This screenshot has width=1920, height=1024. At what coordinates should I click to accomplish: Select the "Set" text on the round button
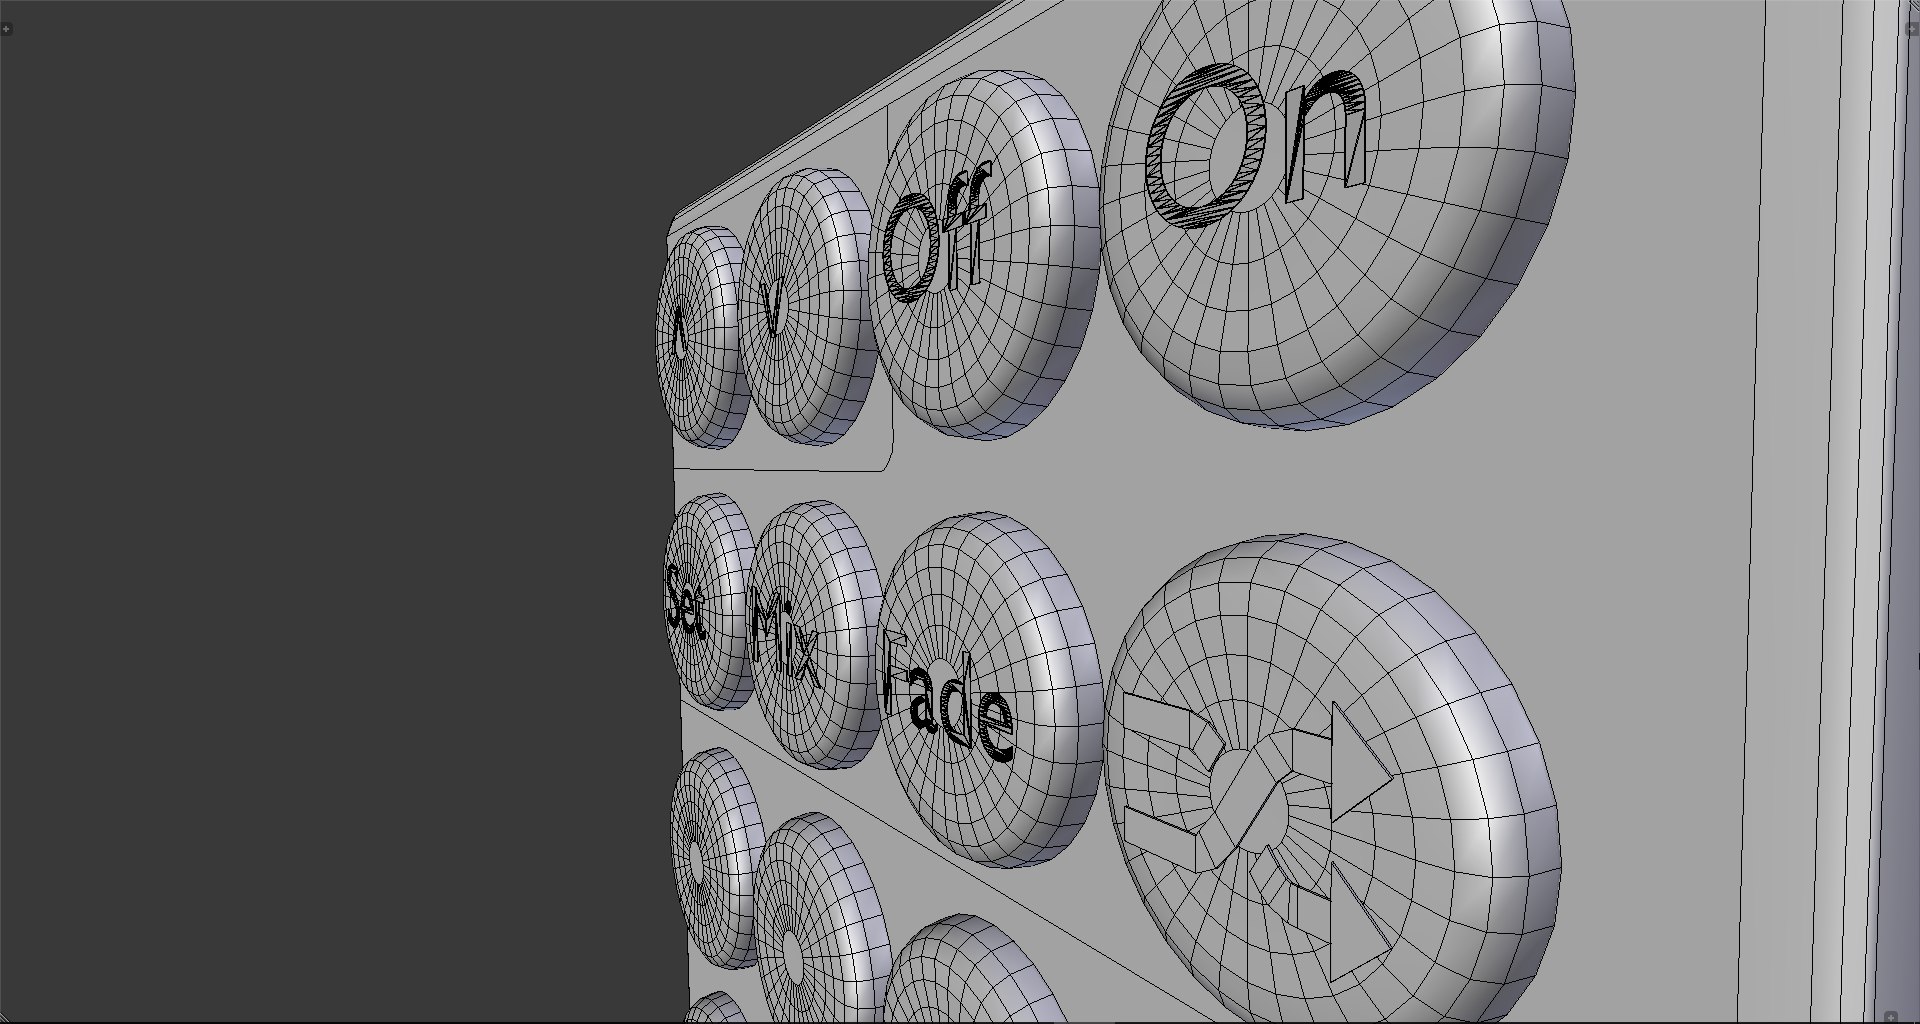(686, 602)
